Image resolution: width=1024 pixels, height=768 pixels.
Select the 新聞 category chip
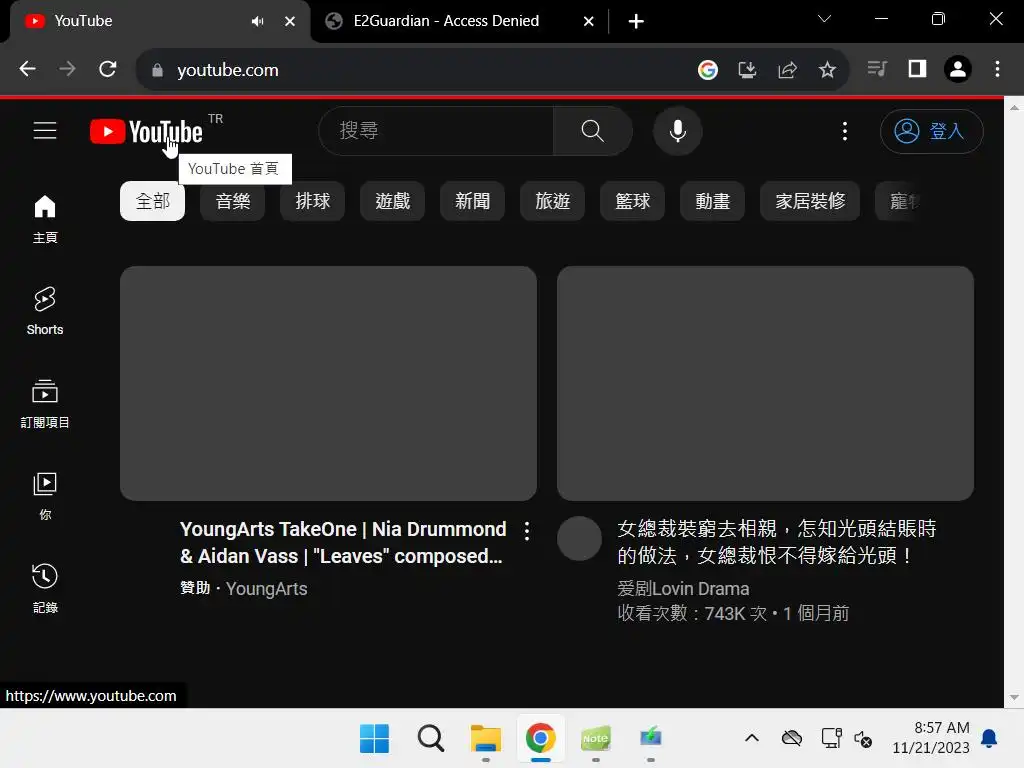472,201
